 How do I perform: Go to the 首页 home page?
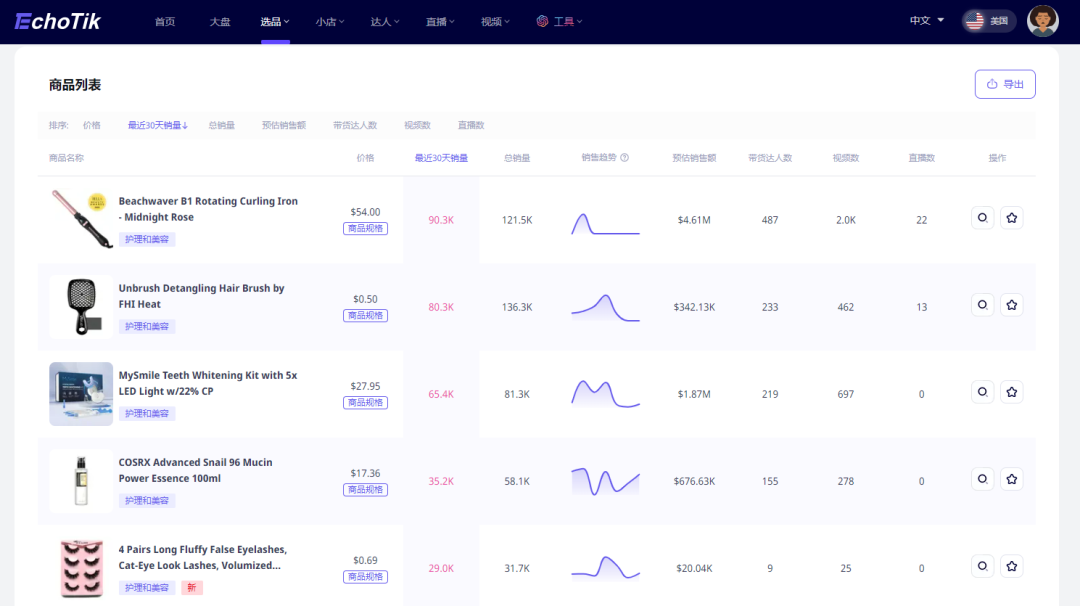point(165,21)
